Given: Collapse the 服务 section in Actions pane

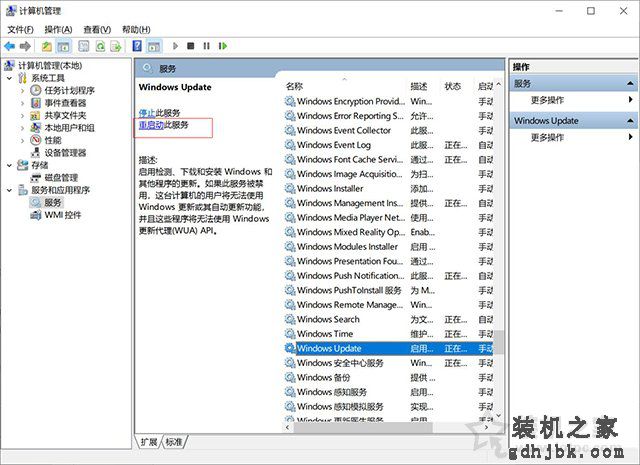Looking at the screenshot, I should pyautogui.click(x=630, y=84).
